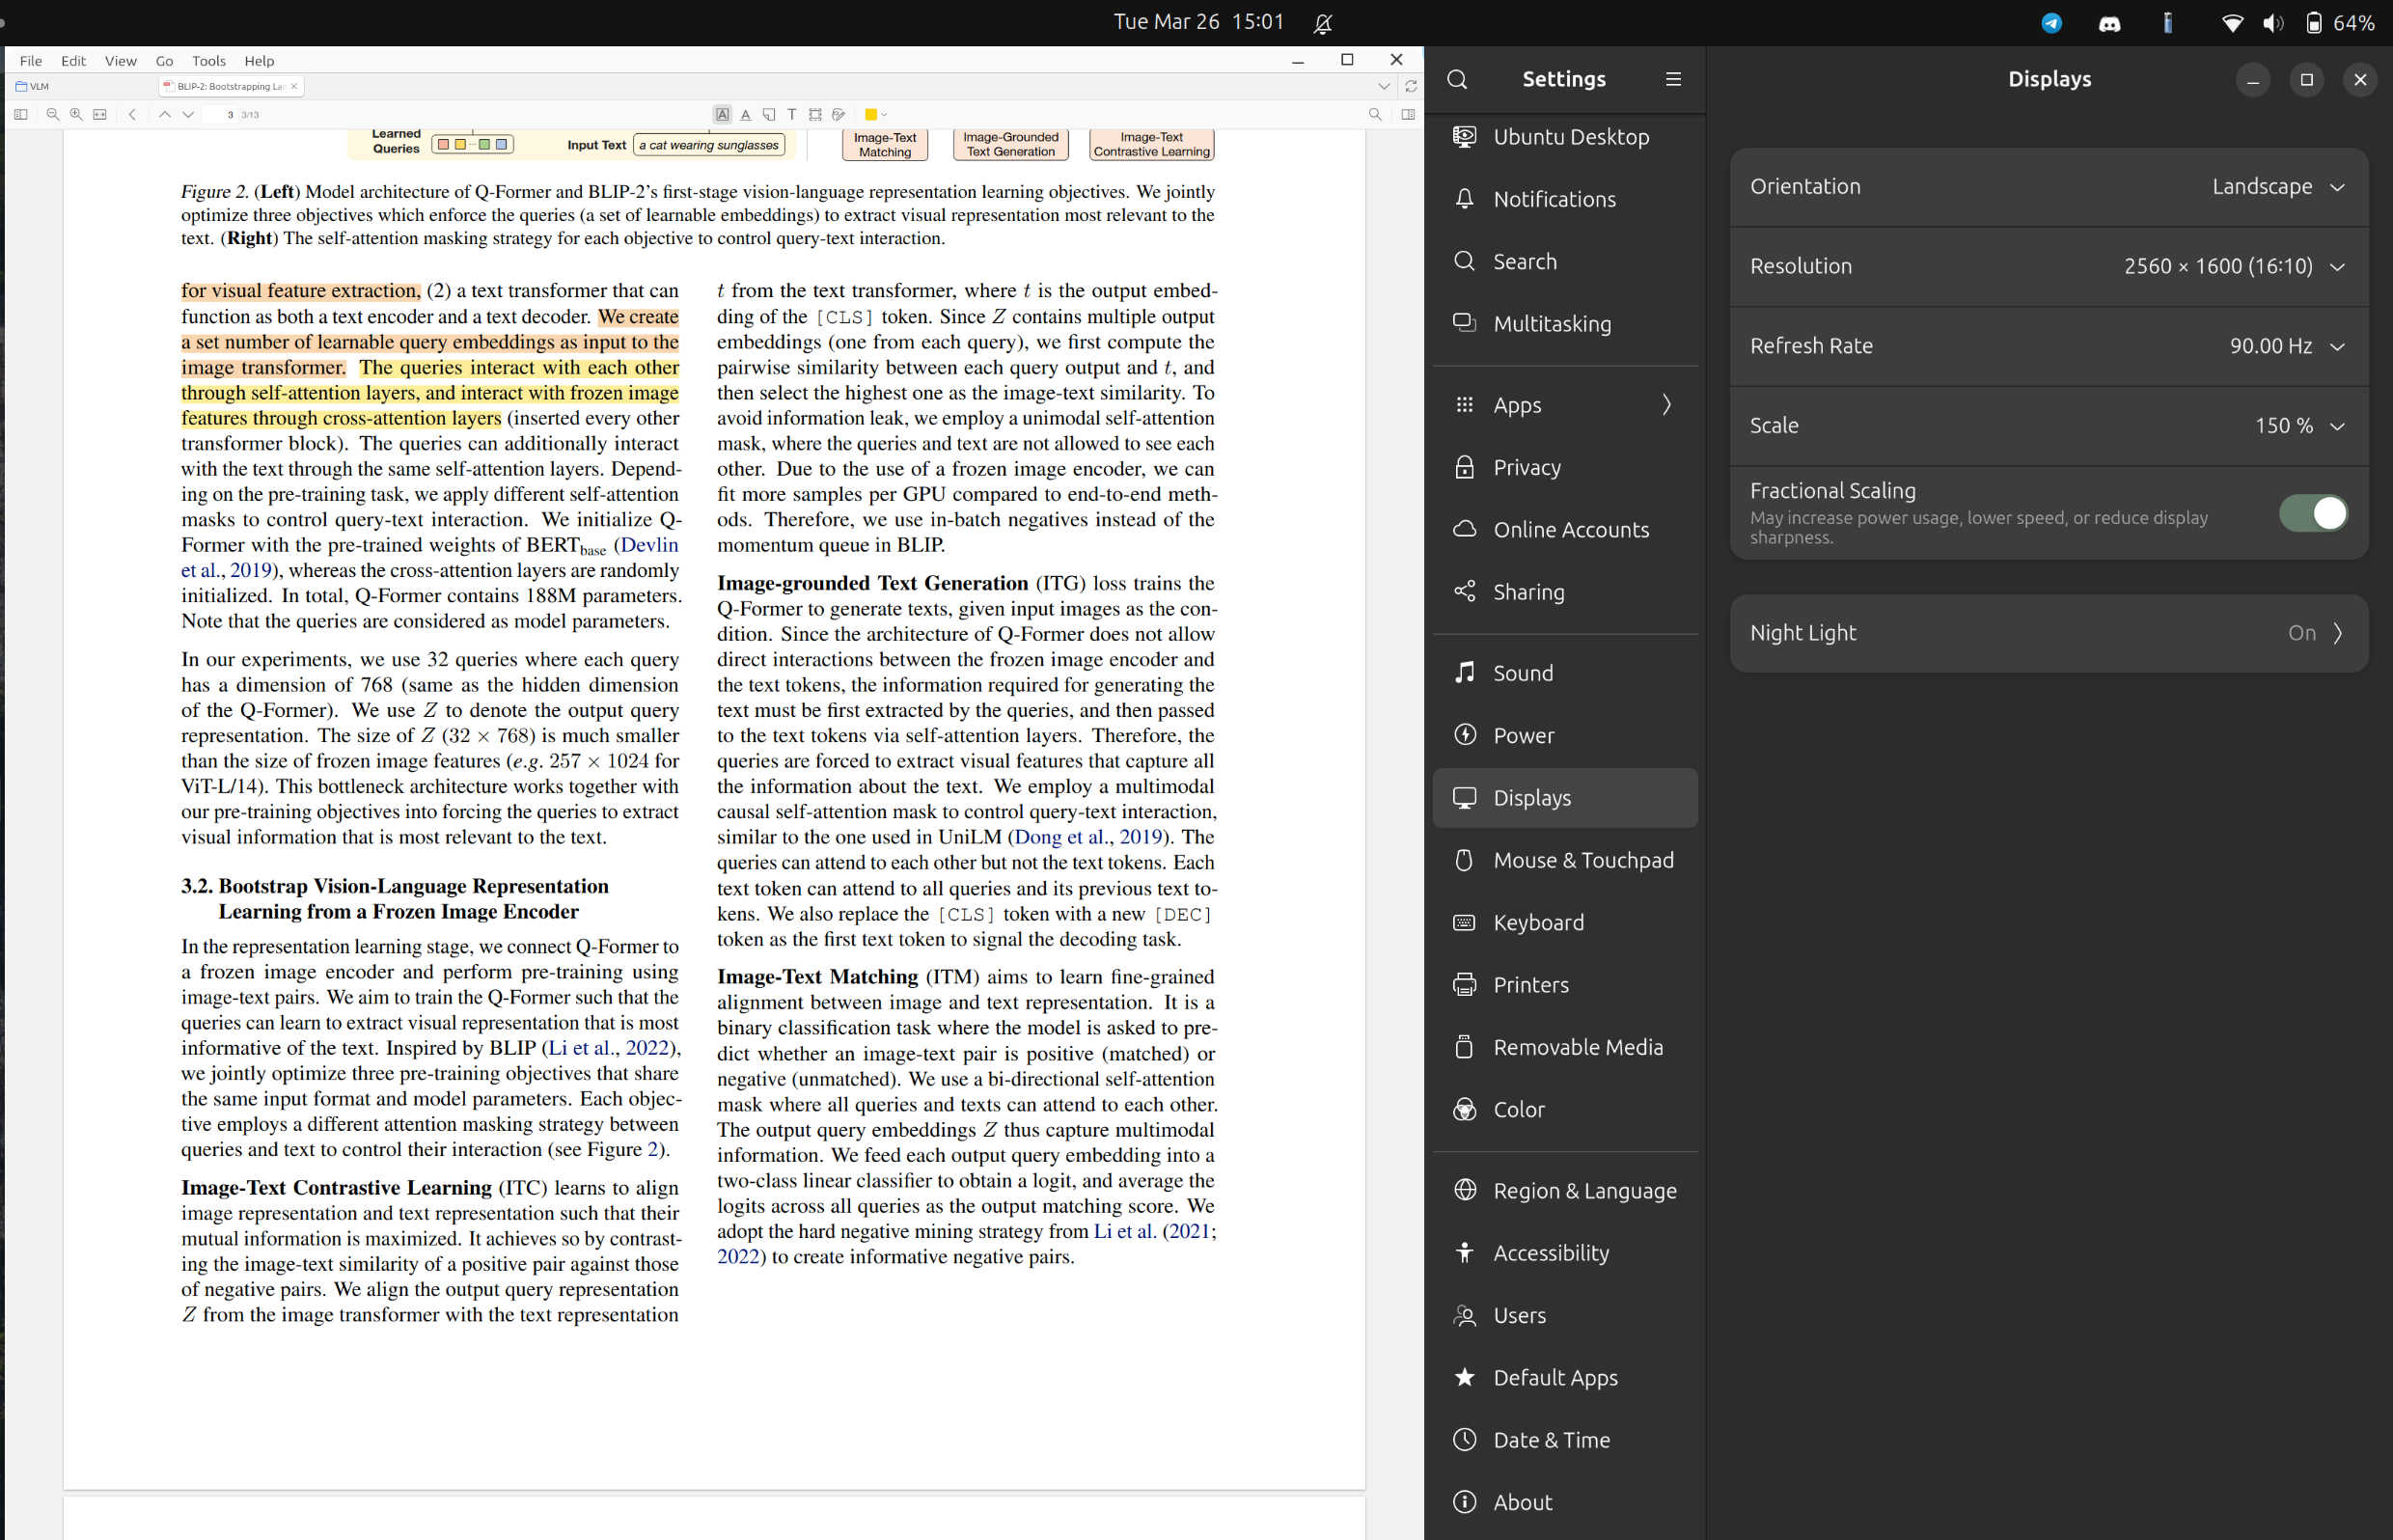
Task: Select the highlight text annotation tool
Action: coord(722,114)
